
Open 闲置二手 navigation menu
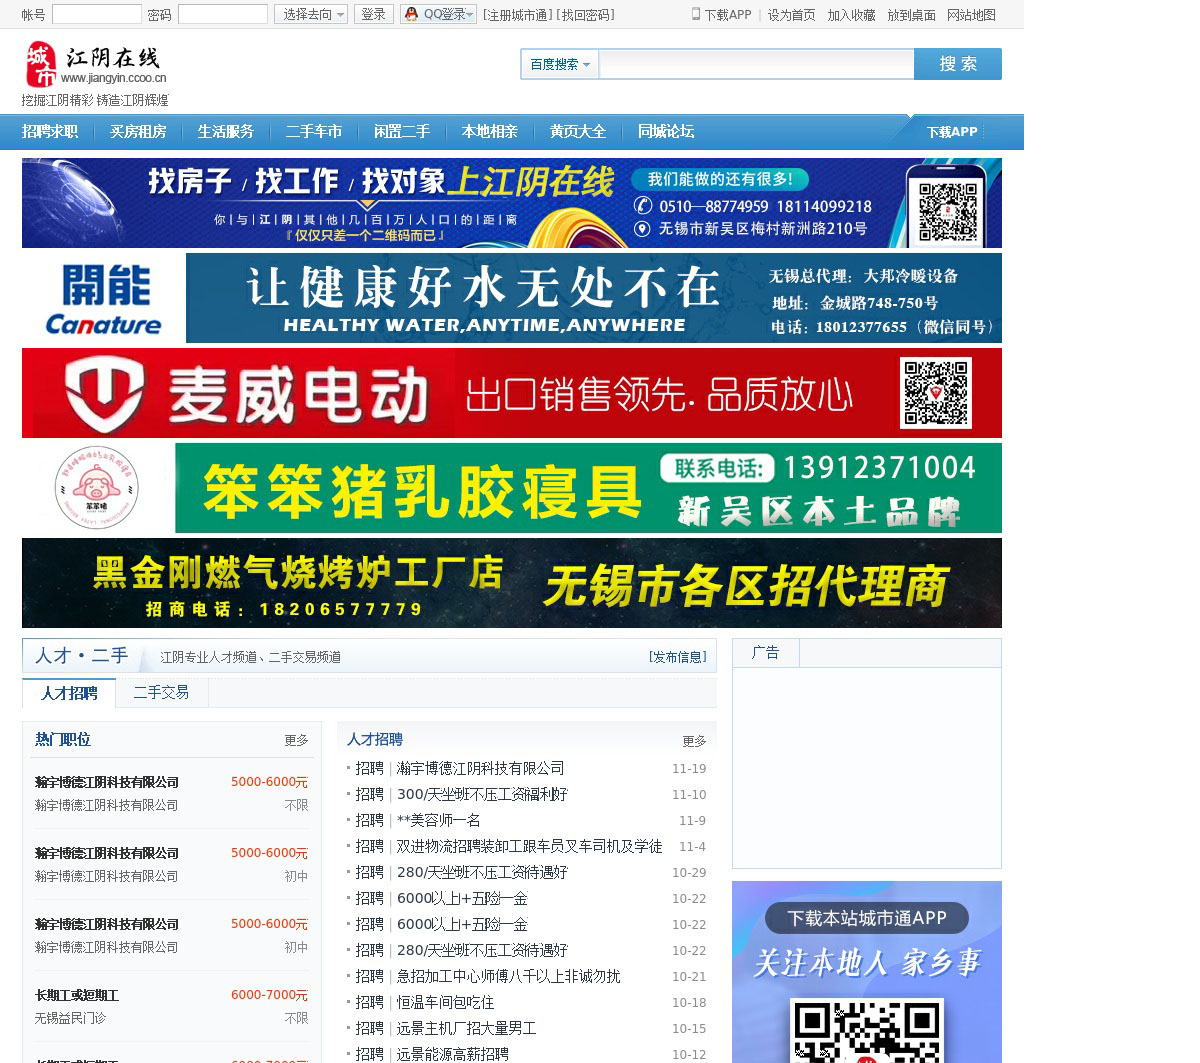(402, 131)
